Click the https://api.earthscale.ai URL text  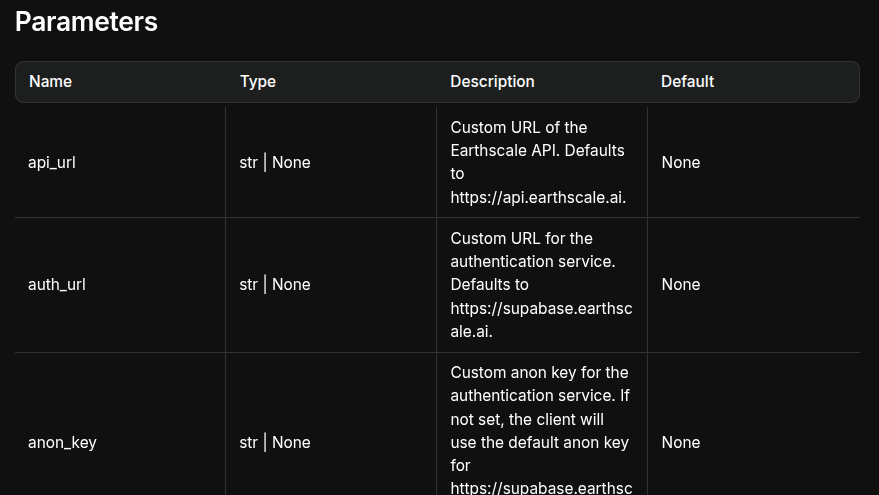pyautogui.click(x=537, y=197)
